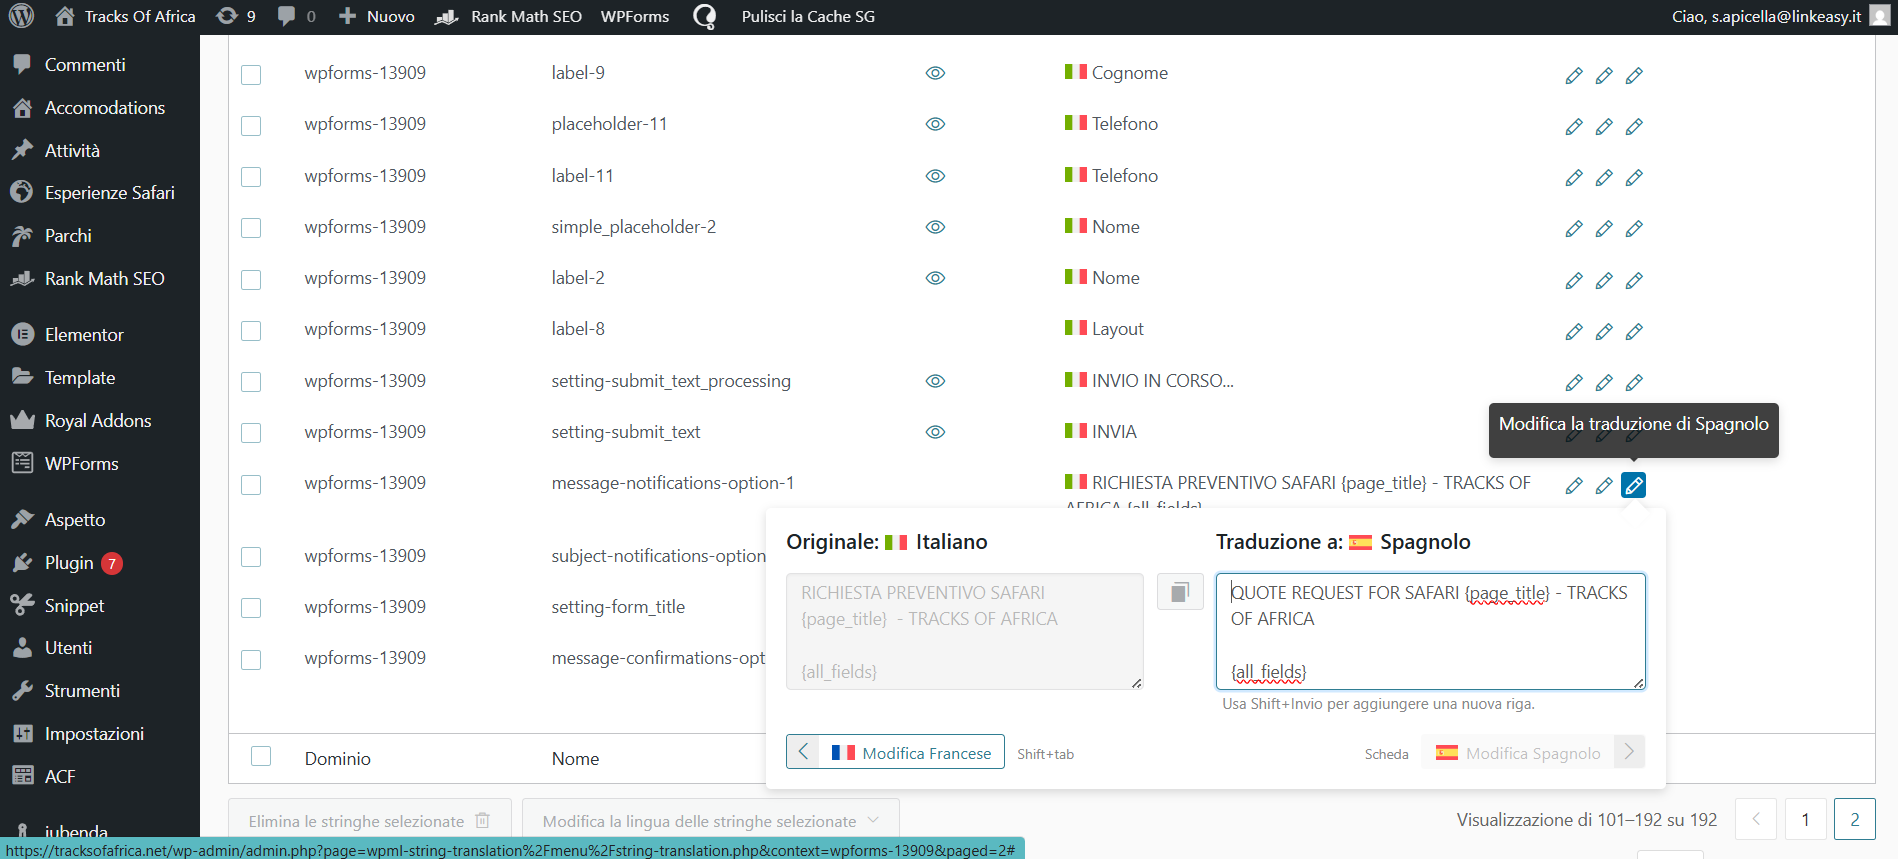Click the previous page arrow in pagination
1898x859 pixels.
point(1756,820)
